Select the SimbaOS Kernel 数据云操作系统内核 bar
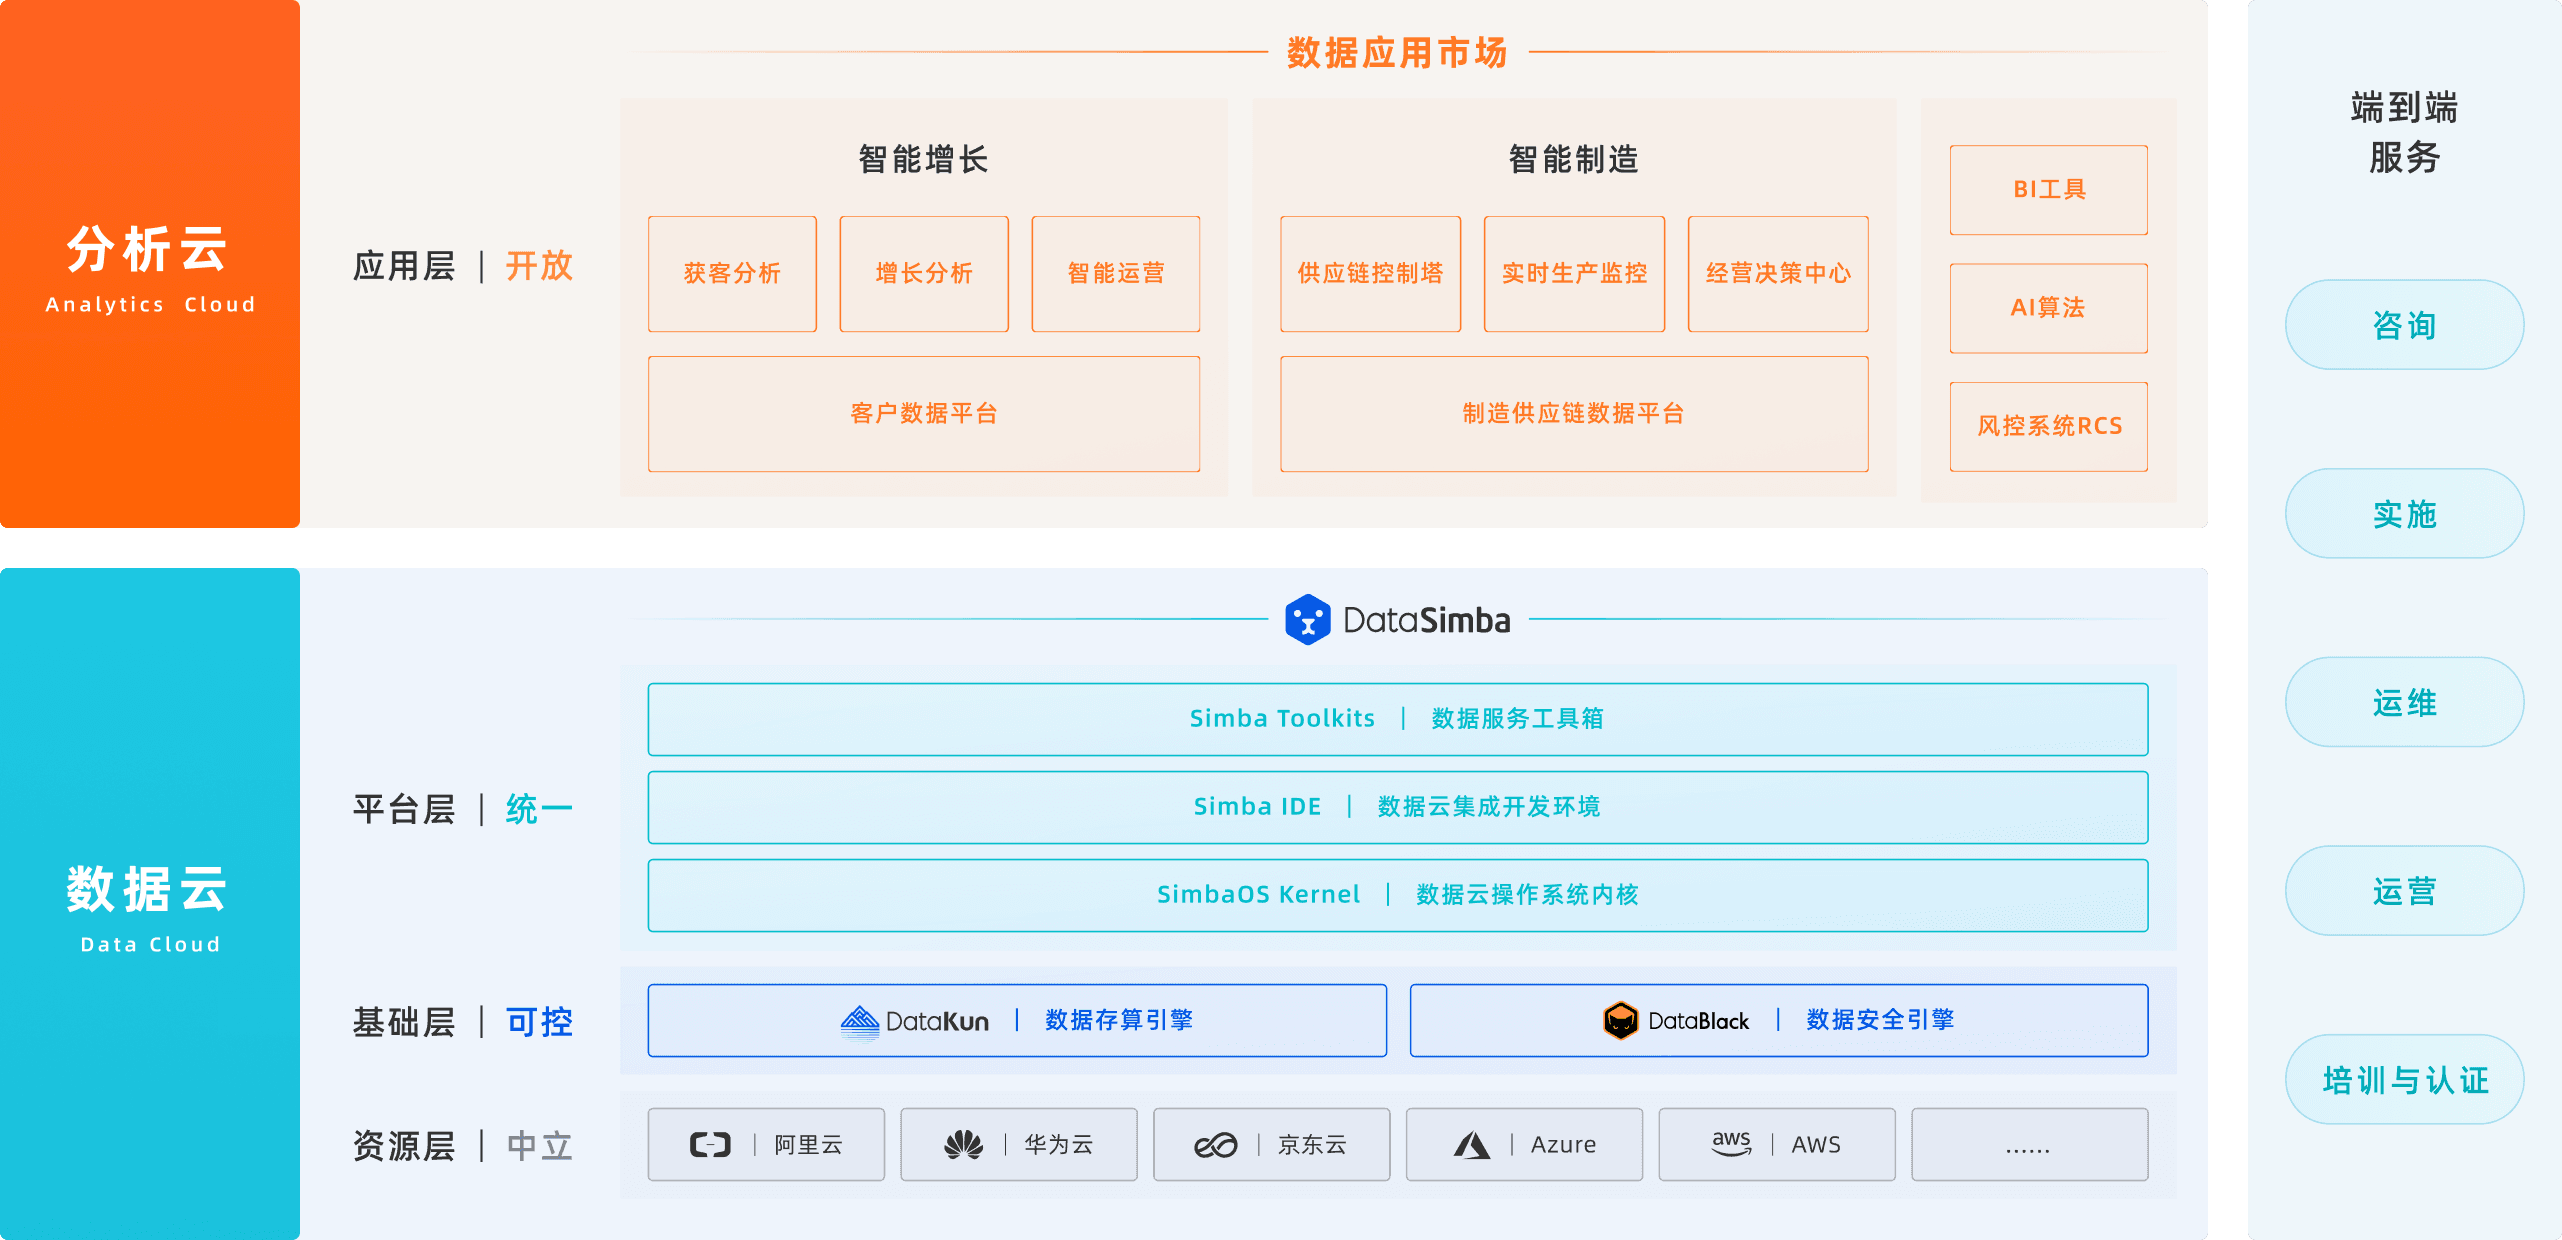 (x=1398, y=896)
